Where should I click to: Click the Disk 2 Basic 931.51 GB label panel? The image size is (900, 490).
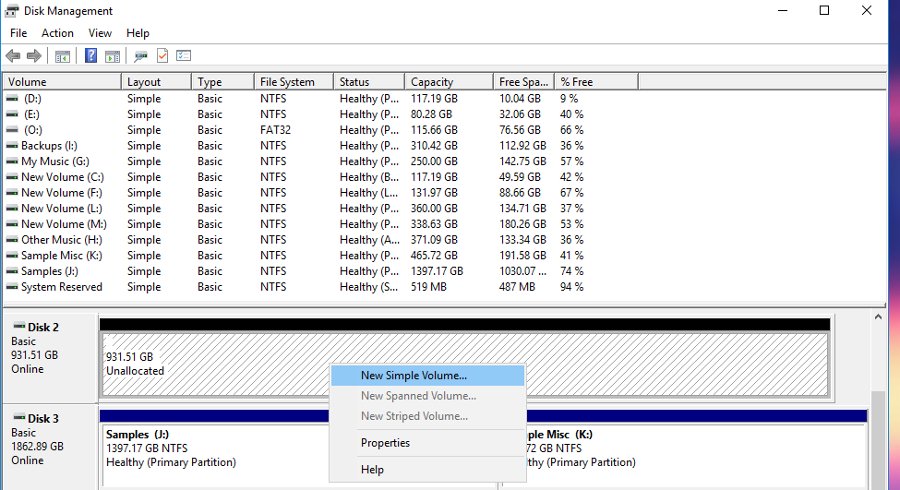pyautogui.click(x=51, y=357)
